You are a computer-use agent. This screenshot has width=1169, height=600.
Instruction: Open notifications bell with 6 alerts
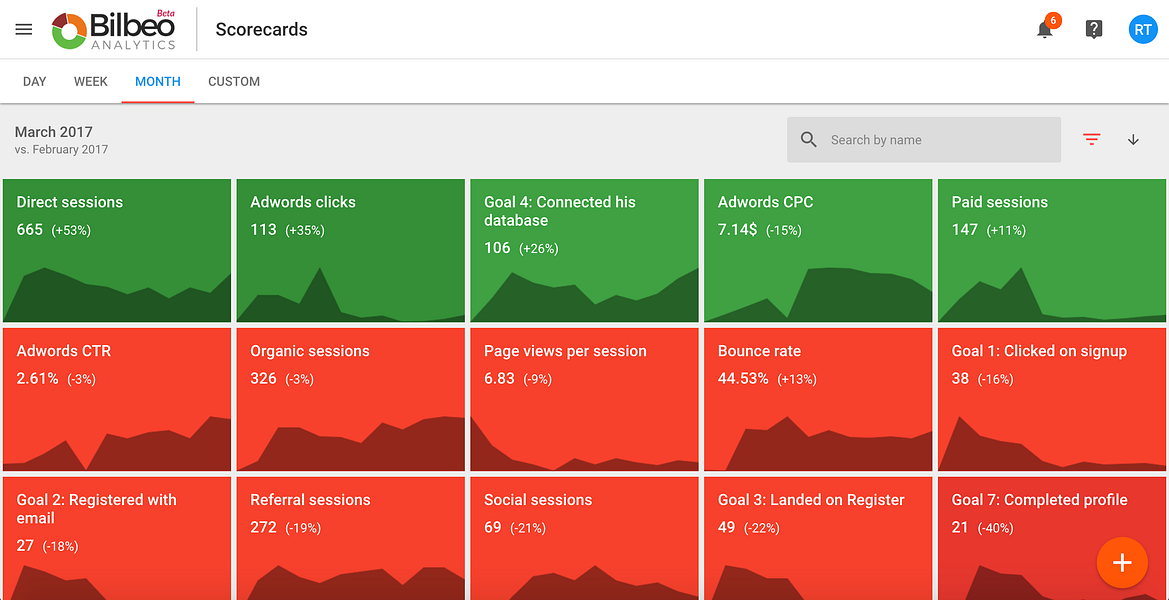click(x=1046, y=28)
